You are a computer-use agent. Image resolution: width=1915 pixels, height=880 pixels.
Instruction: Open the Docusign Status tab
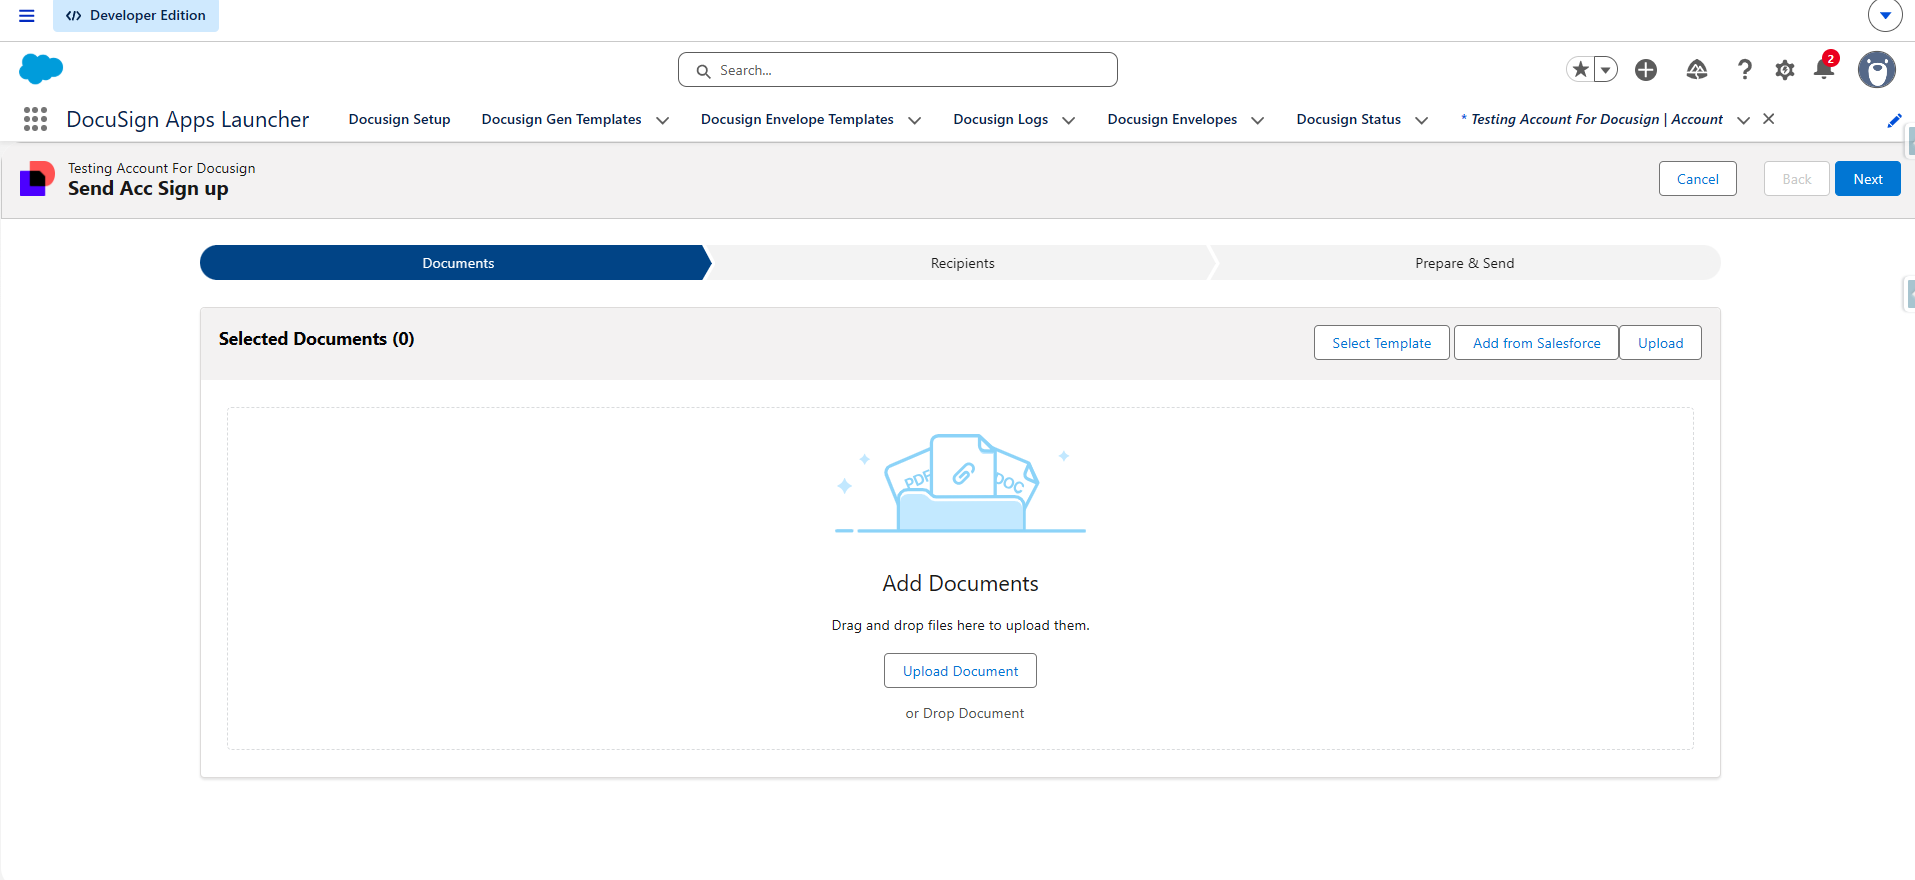tap(1348, 119)
